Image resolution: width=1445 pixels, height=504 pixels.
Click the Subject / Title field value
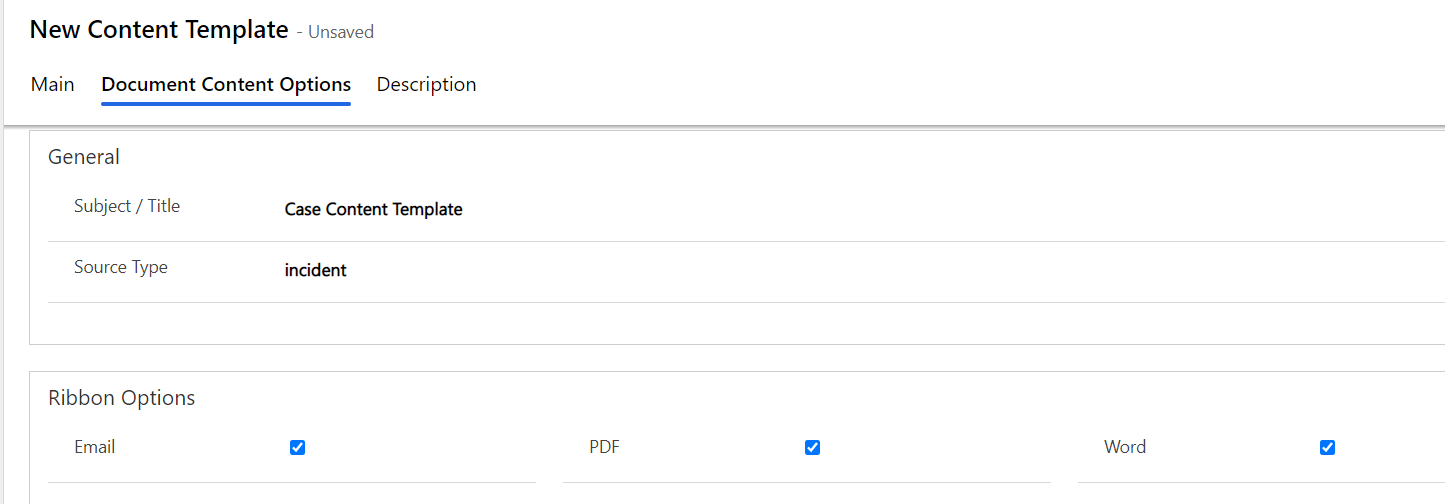pyautogui.click(x=373, y=210)
